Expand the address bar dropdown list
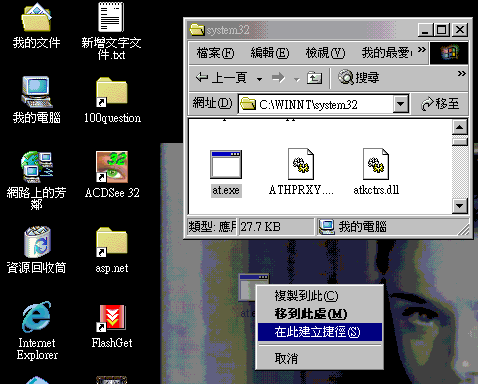Image resolution: width=478 pixels, height=384 pixels. click(x=401, y=104)
